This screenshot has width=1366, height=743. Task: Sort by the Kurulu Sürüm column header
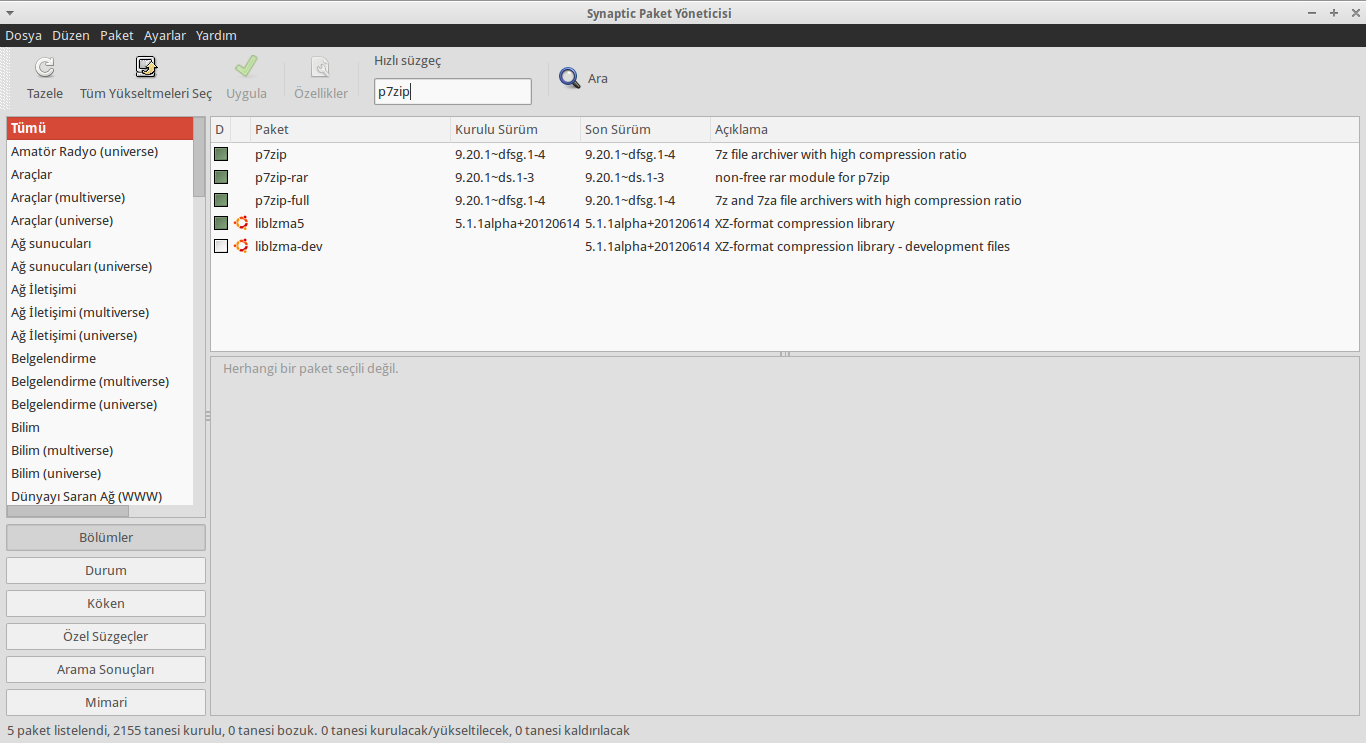pos(515,130)
